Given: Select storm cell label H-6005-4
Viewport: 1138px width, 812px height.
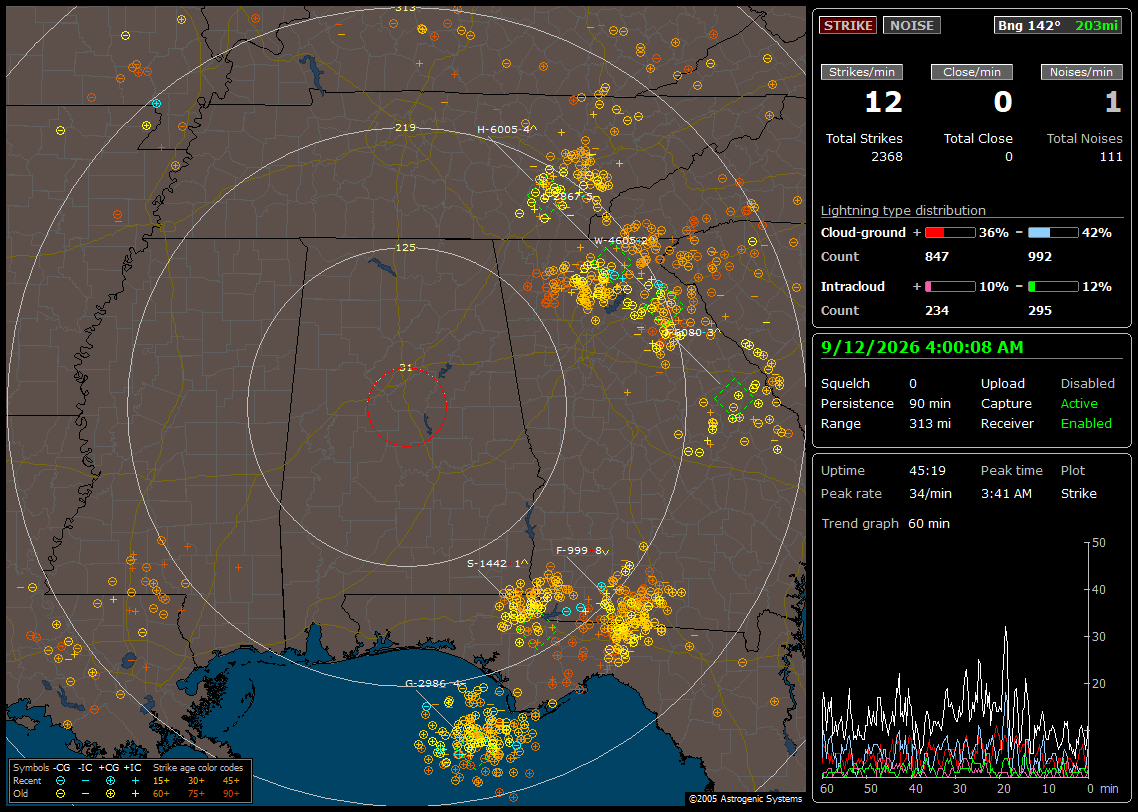Looking at the screenshot, I should (x=503, y=129).
